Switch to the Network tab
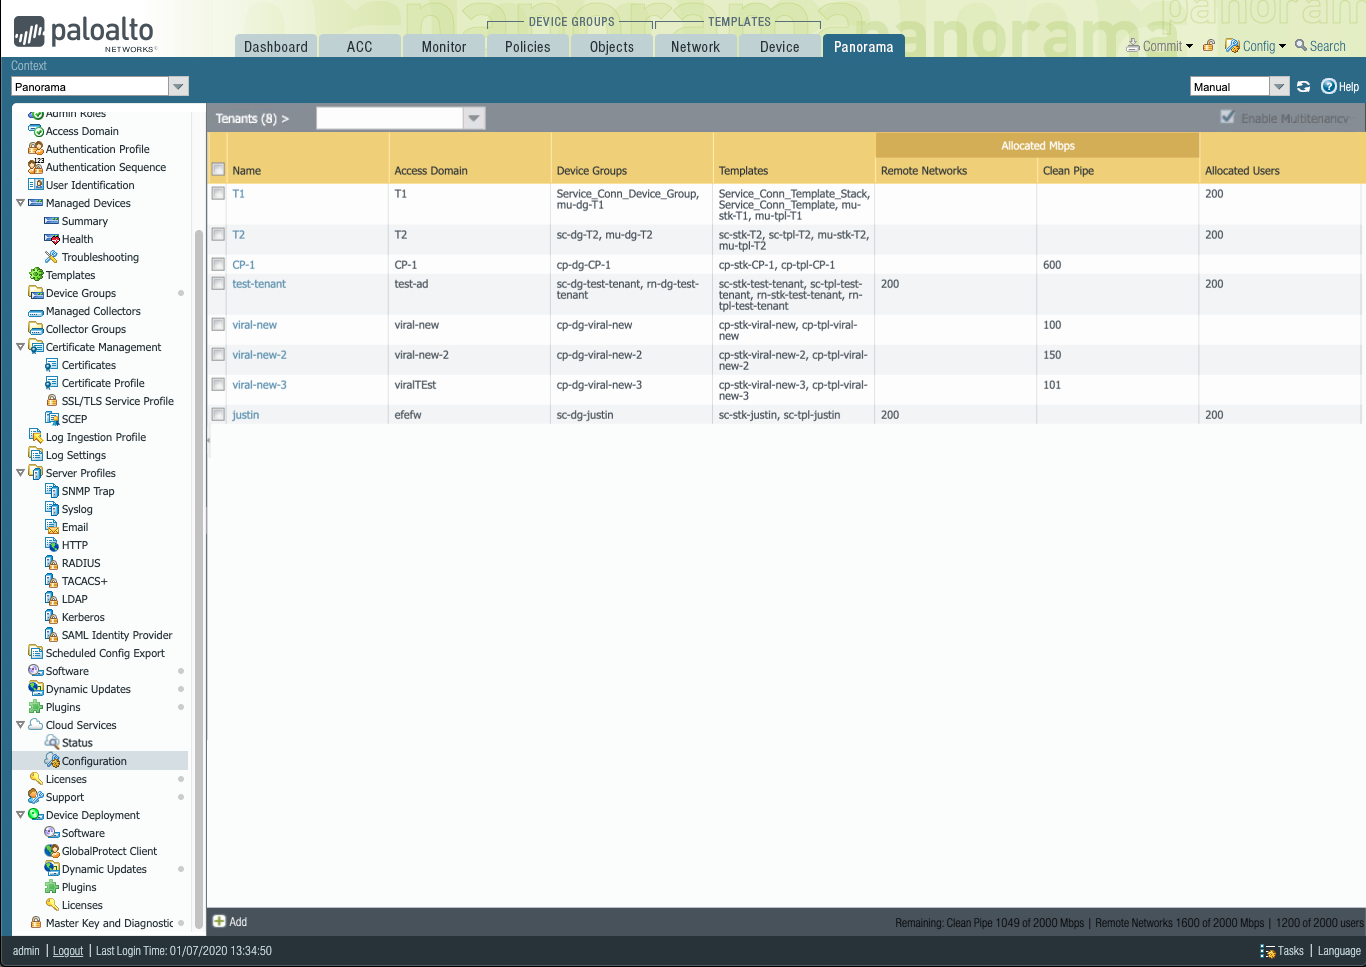1366x967 pixels. [x=696, y=46]
